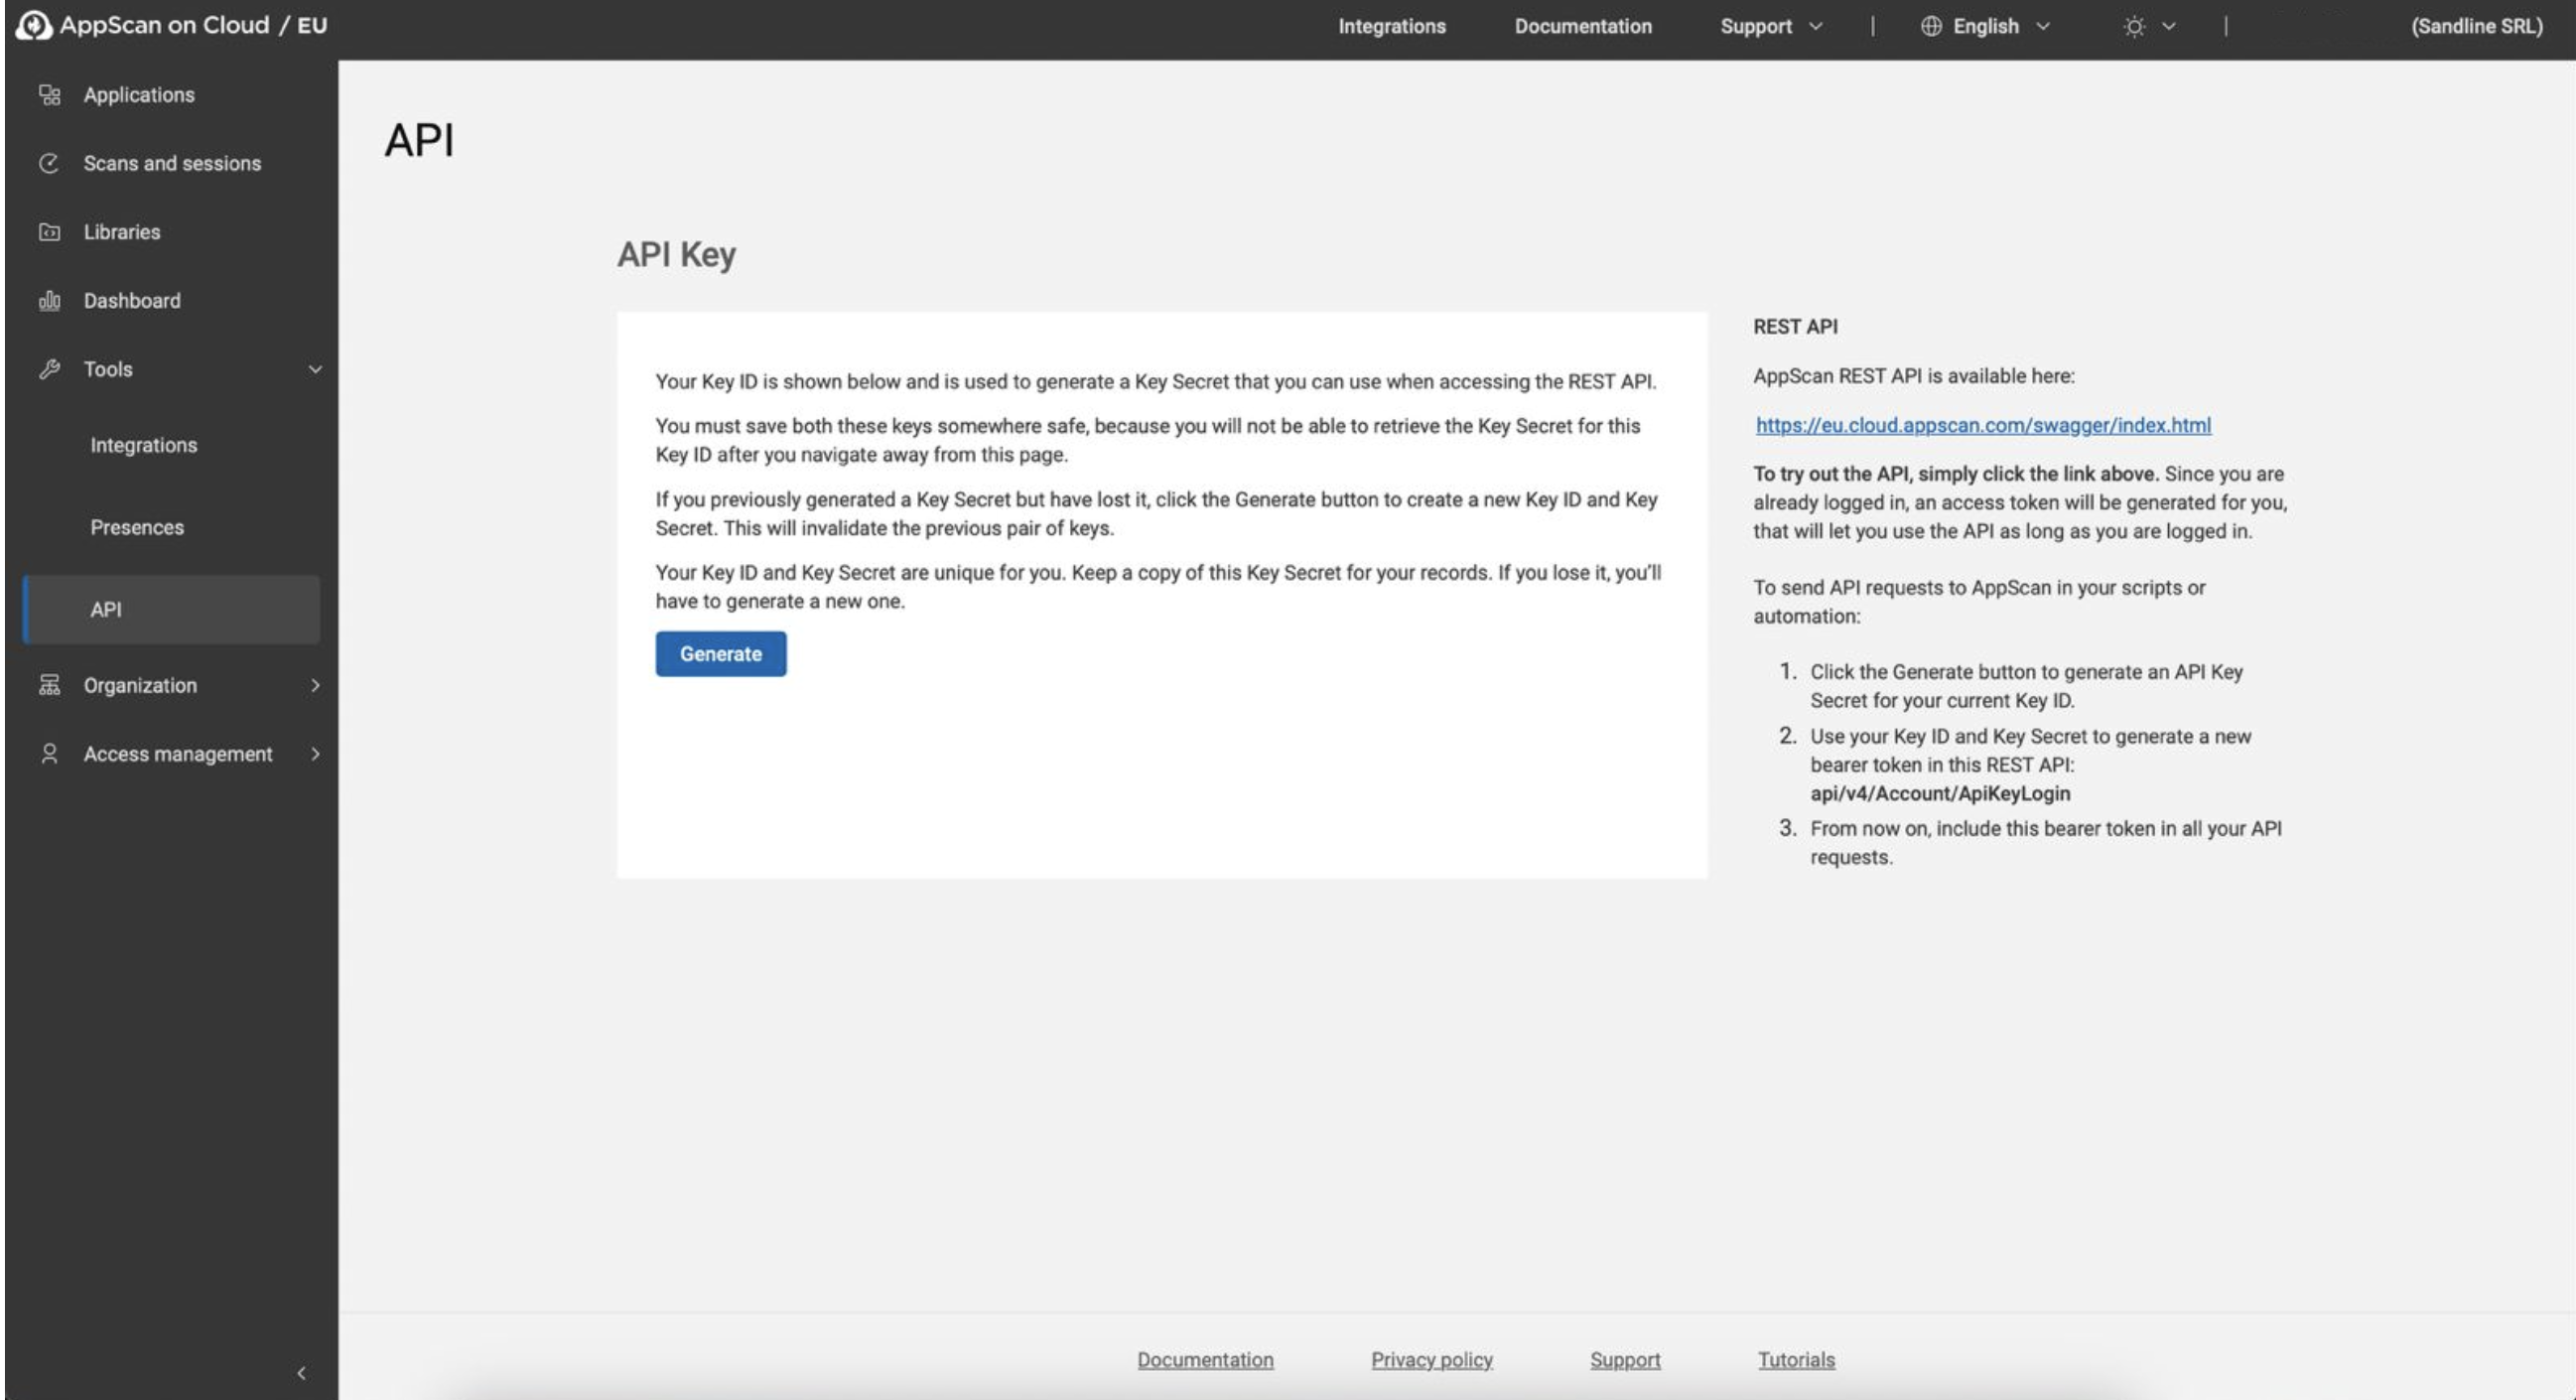Viewport: 2576px width, 1400px height.
Task: Click the API Key heading
Action: [x=676, y=254]
